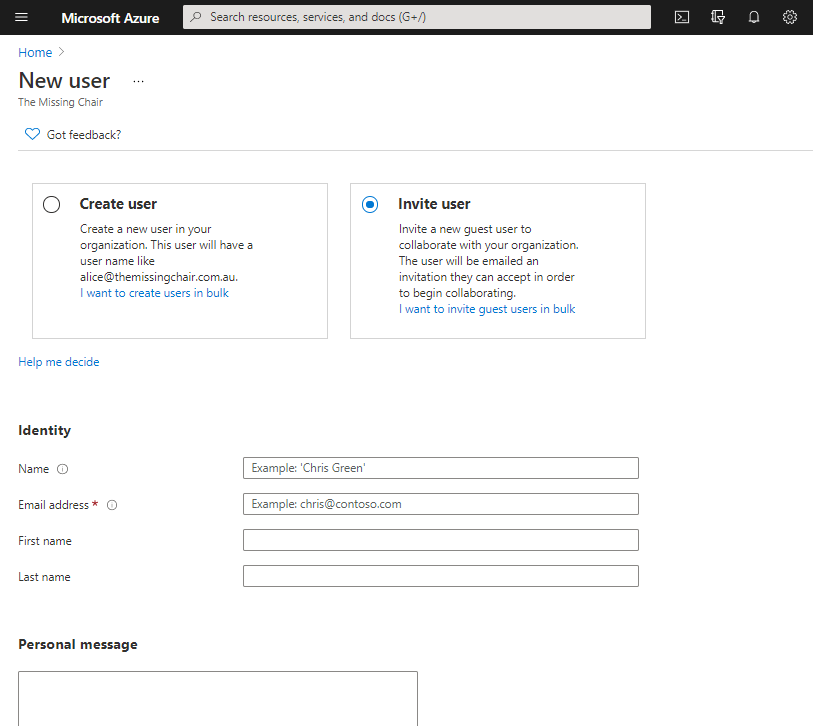The height and width of the screenshot is (726, 813).
Task: Show info tooltip next to Email address
Action: point(112,505)
